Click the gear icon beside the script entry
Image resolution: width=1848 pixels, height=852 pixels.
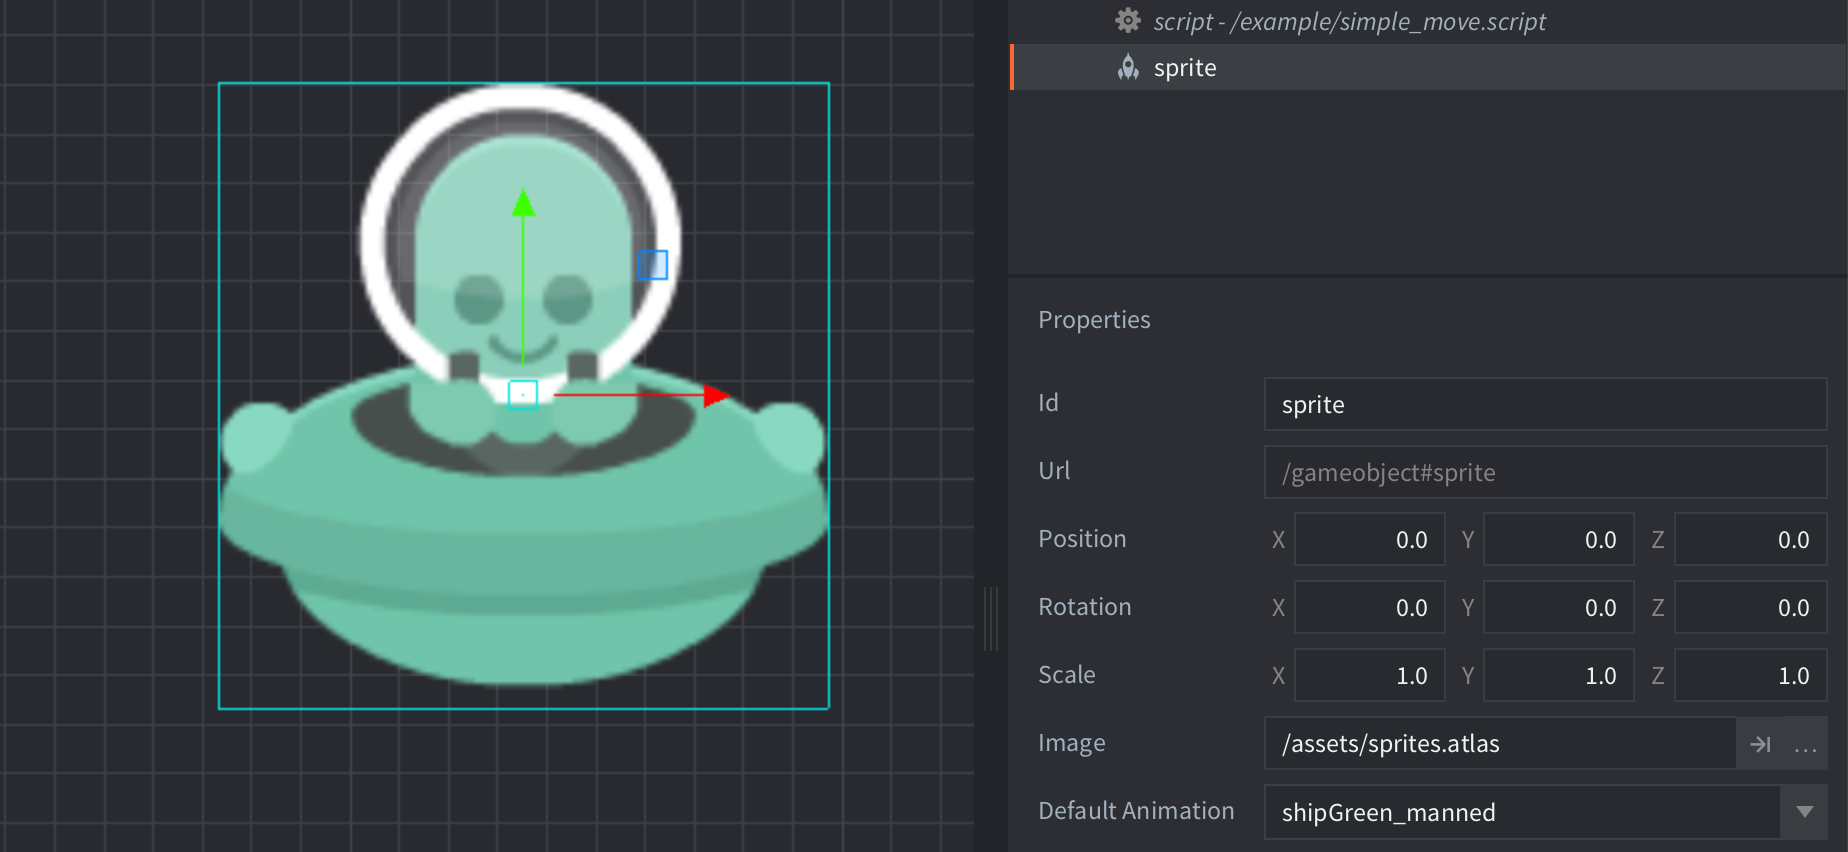pos(1128,21)
